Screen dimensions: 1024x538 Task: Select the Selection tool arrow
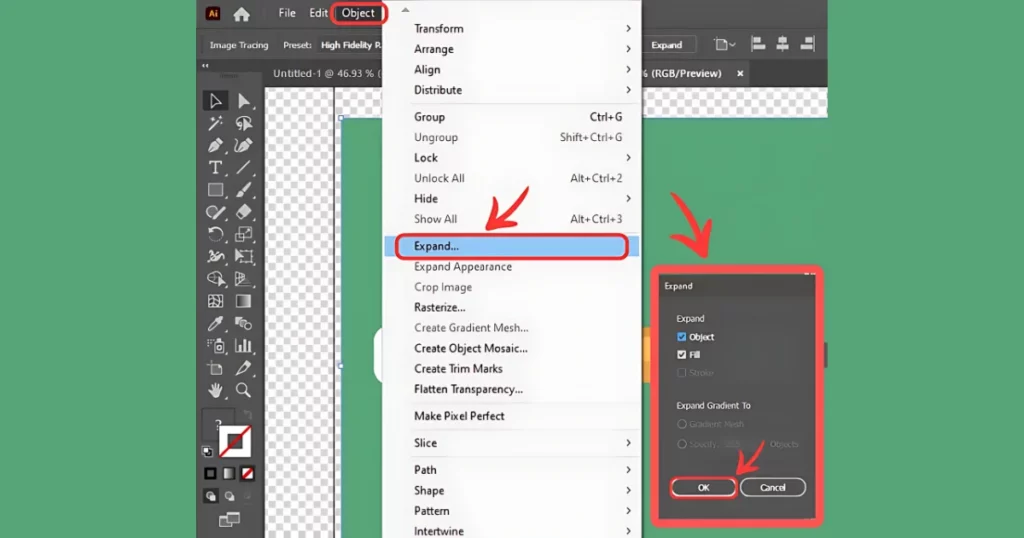point(216,101)
